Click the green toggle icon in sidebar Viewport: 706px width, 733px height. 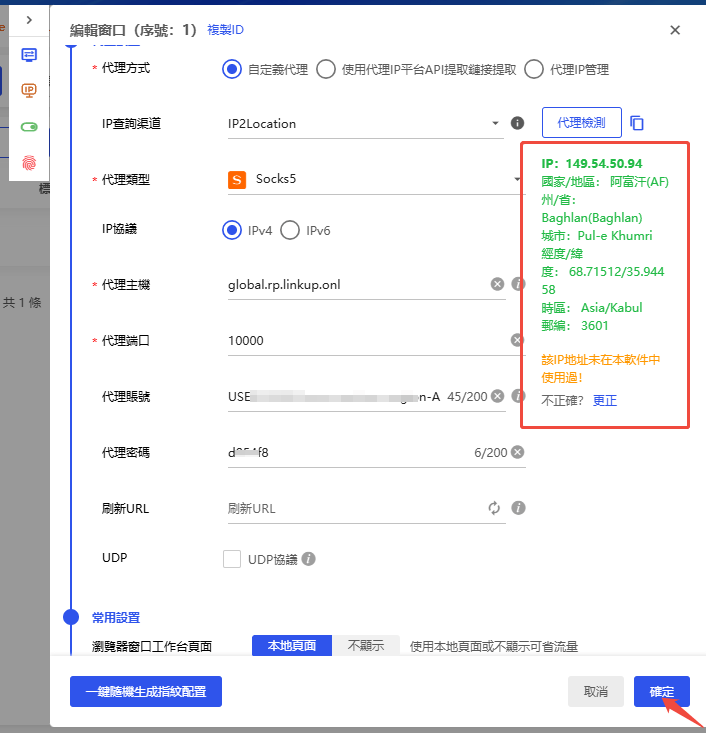point(29,127)
